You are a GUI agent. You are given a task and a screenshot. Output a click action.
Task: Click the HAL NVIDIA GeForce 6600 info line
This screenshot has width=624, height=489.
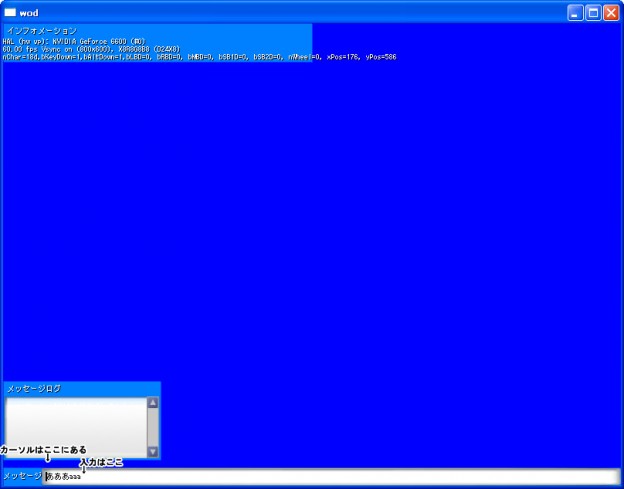(x=75, y=41)
